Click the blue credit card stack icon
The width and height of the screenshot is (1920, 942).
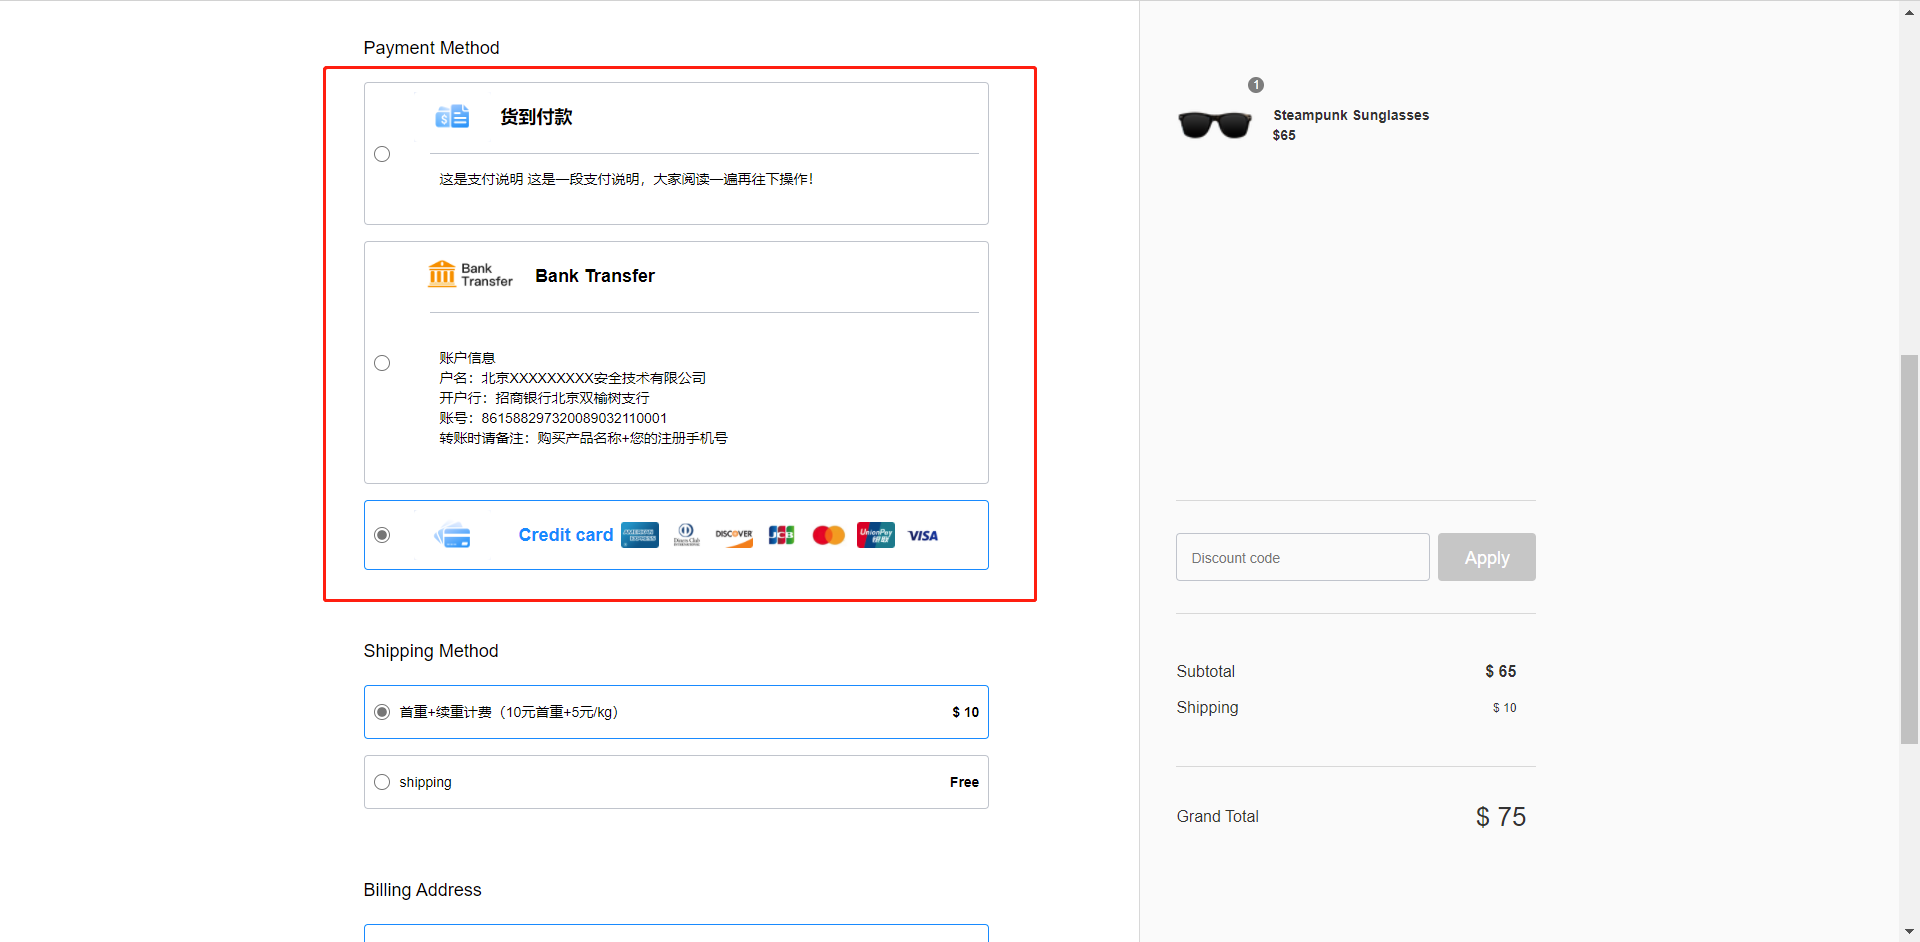tap(453, 536)
